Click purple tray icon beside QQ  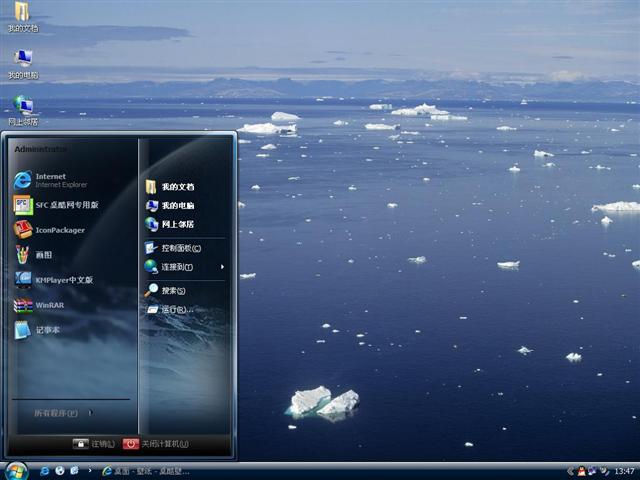pos(591,471)
